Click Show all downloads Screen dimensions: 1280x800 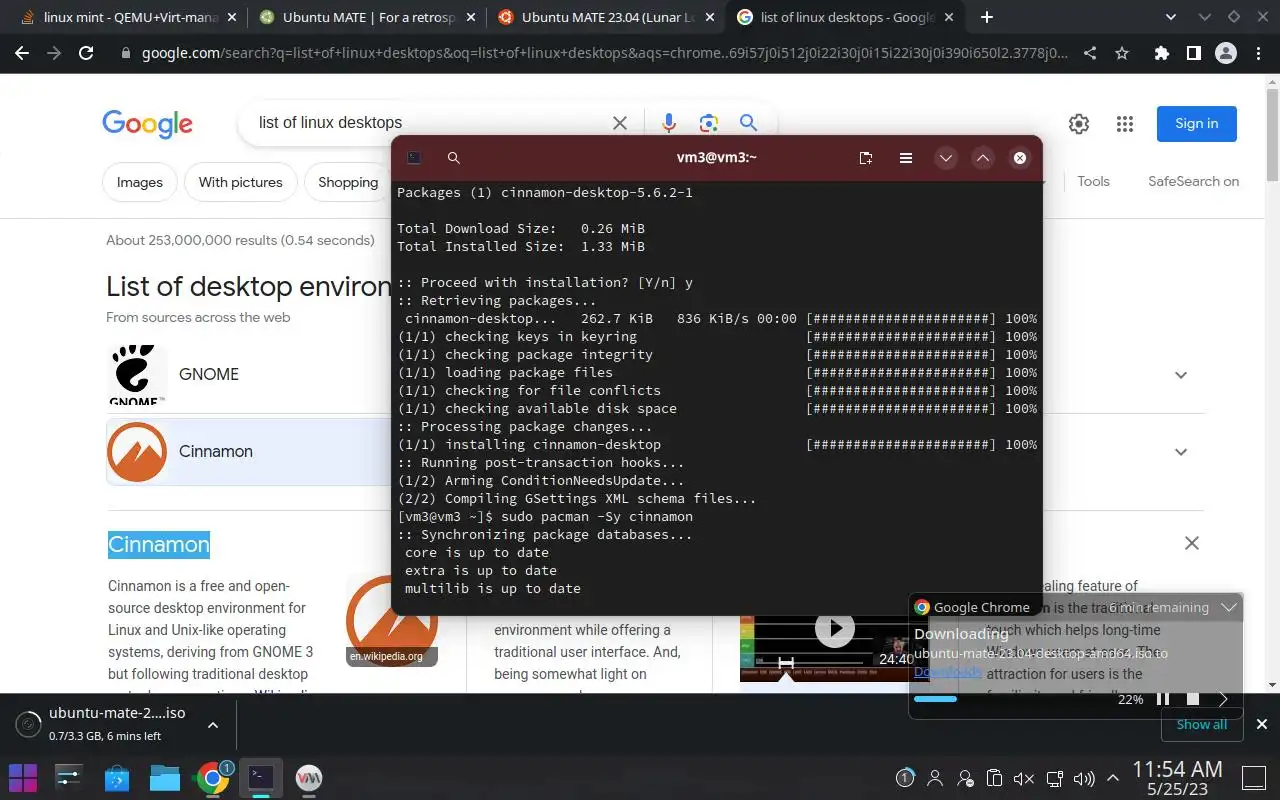(1201, 724)
